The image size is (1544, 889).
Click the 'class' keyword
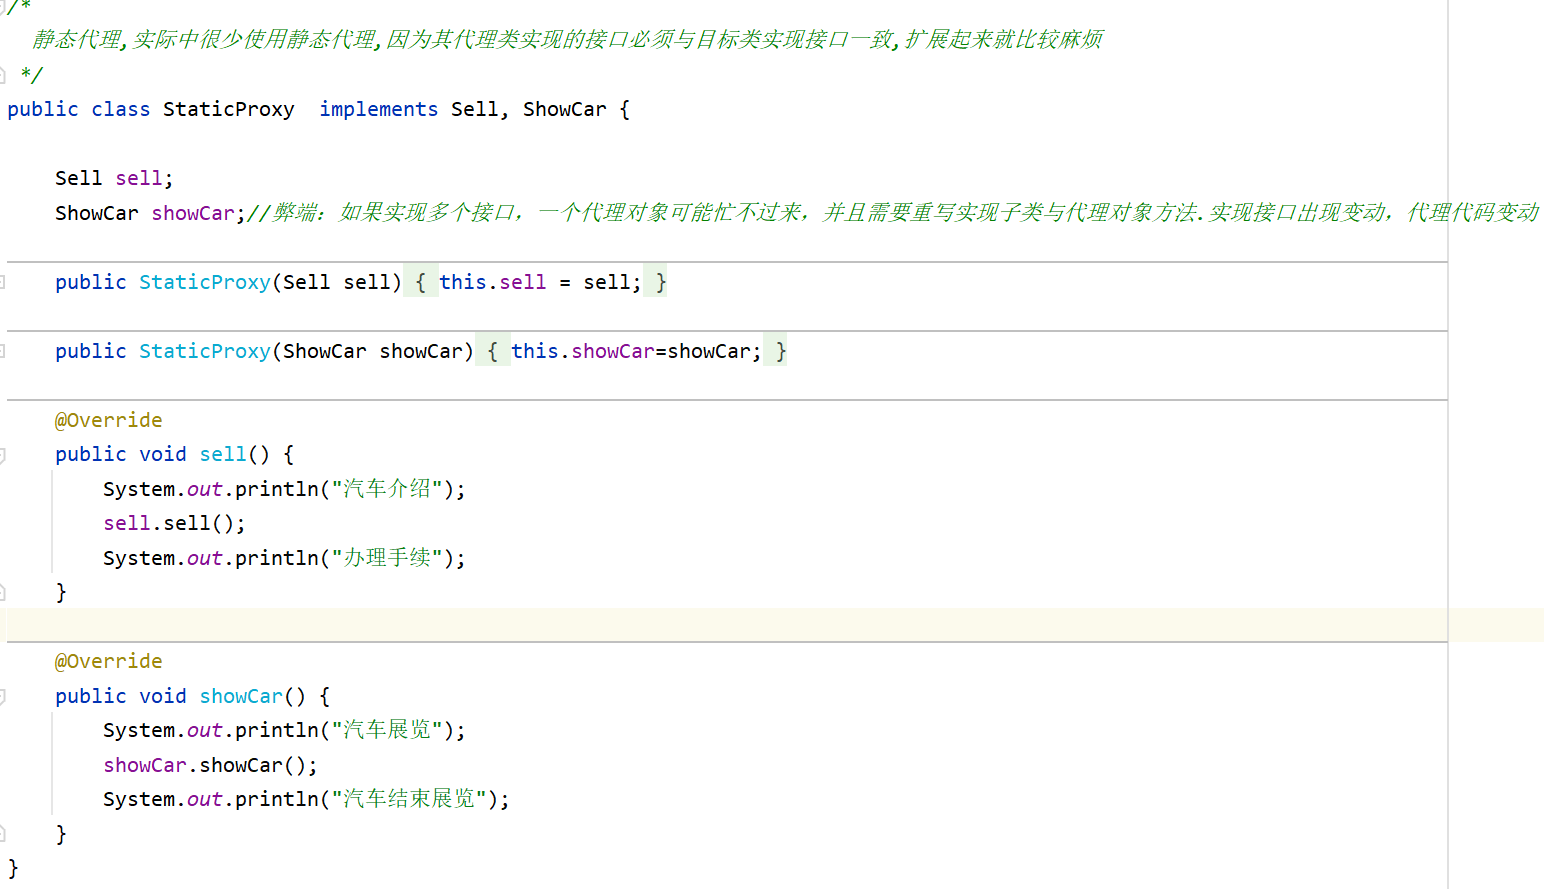120,110
